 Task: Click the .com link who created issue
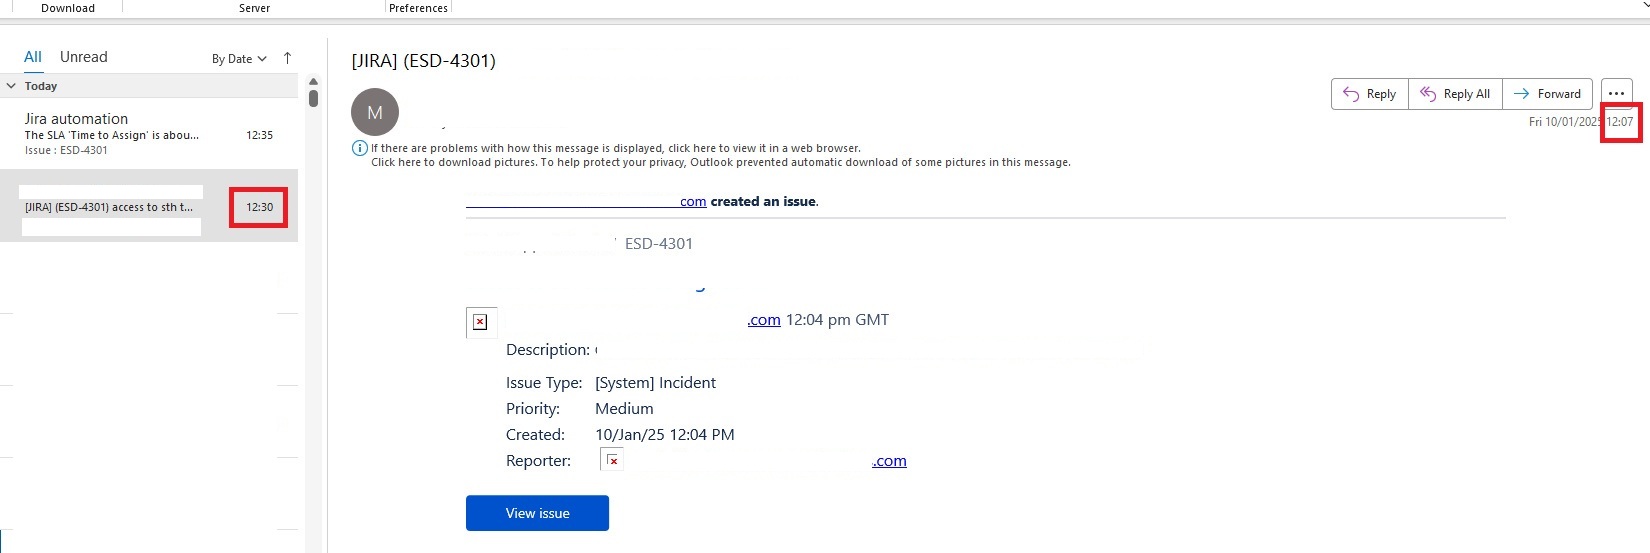693,201
